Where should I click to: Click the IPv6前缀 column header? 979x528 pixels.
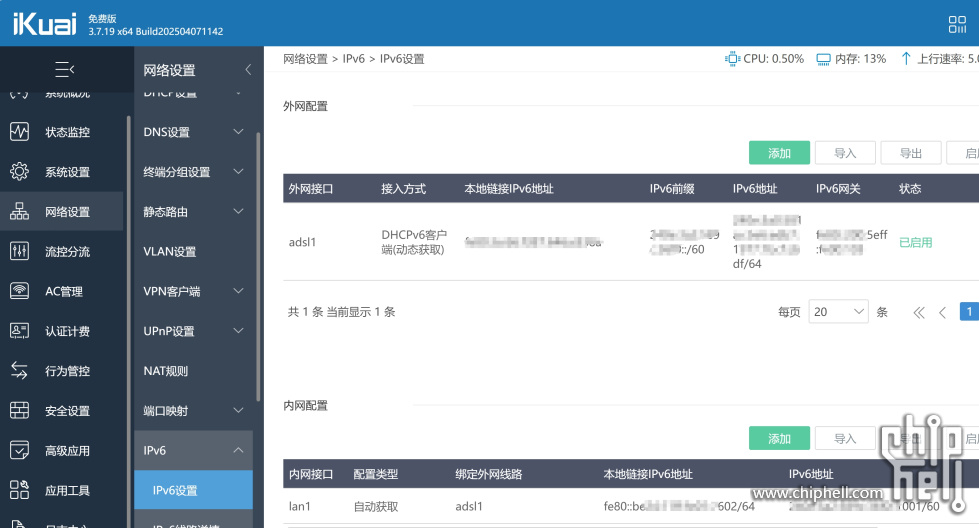[x=672, y=188]
